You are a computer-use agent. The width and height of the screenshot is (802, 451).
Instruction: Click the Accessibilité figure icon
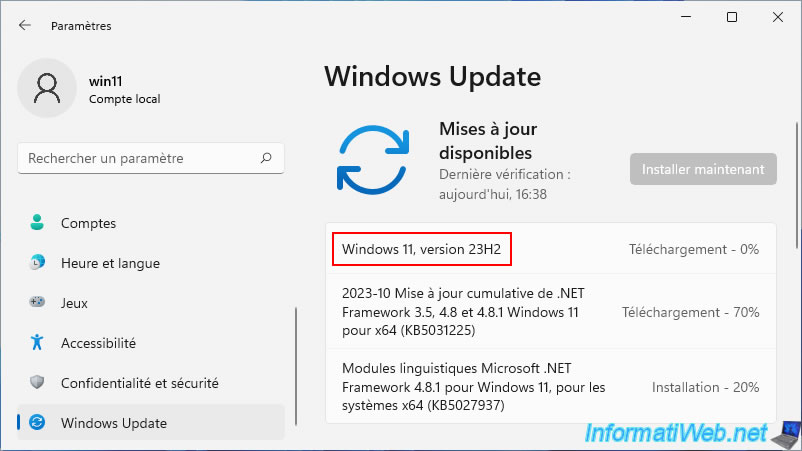coord(37,343)
